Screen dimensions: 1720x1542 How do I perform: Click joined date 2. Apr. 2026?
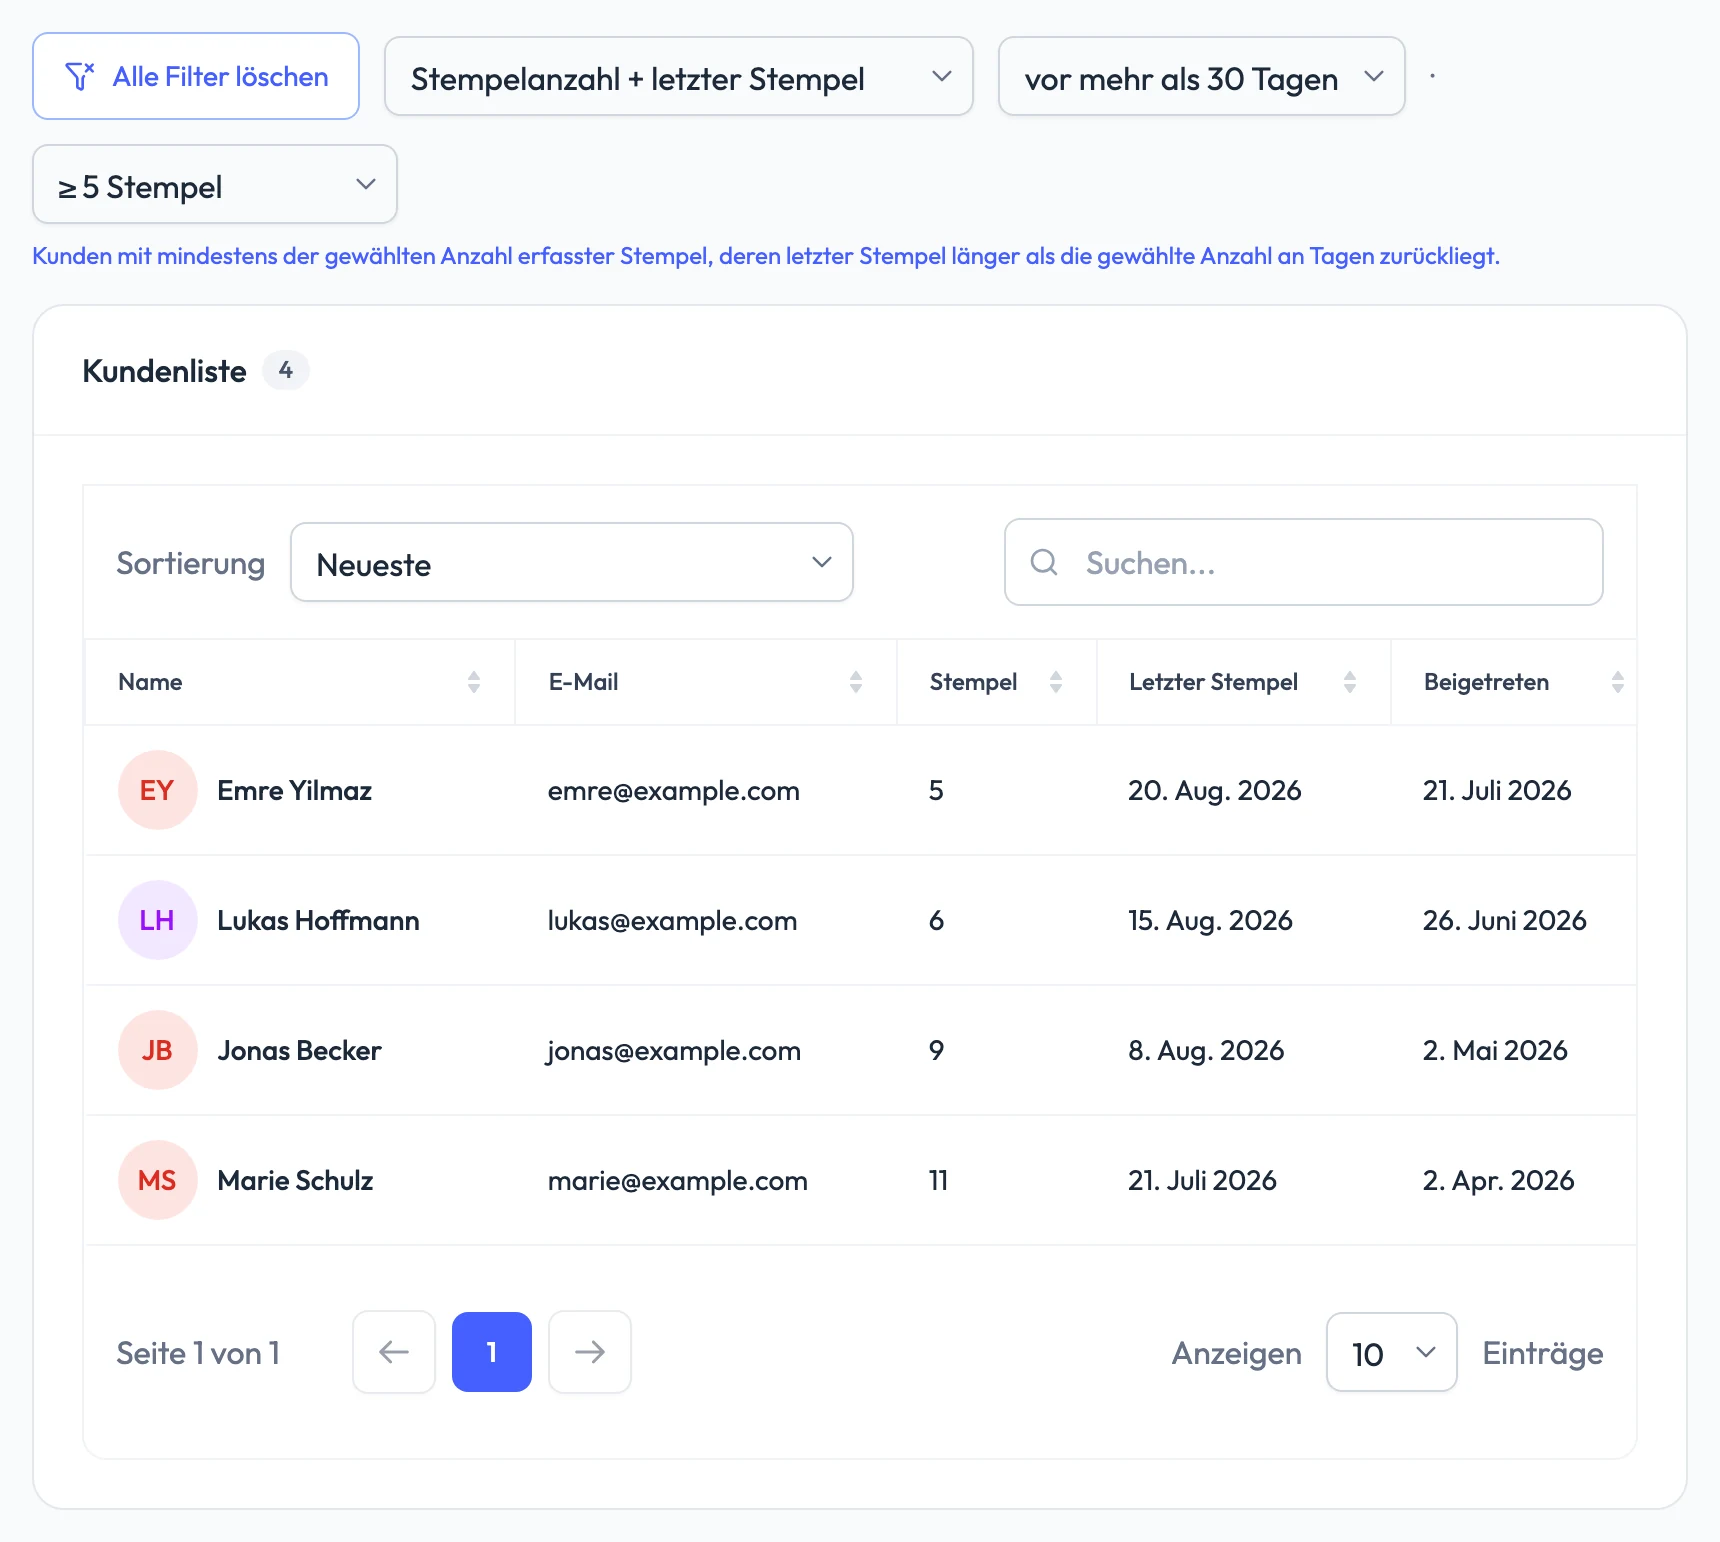(1499, 1181)
